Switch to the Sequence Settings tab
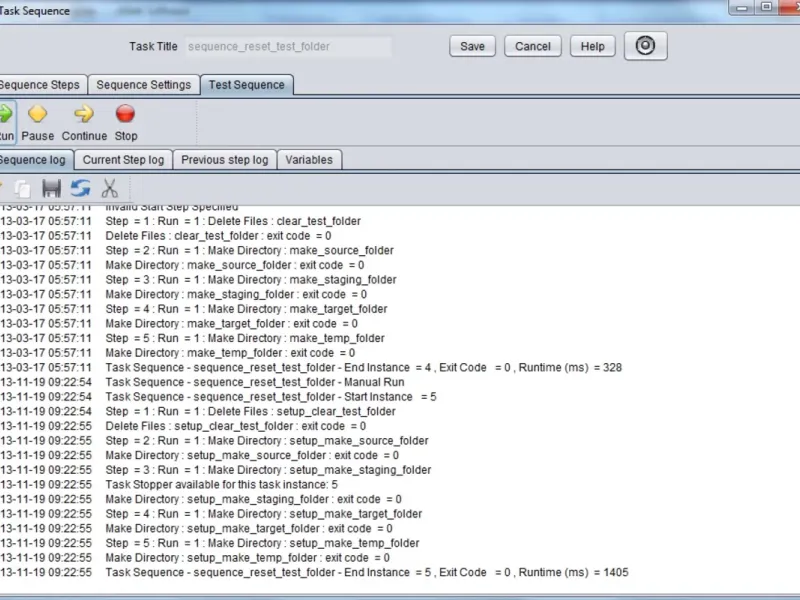800x600 pixels. tap(143, 85)
